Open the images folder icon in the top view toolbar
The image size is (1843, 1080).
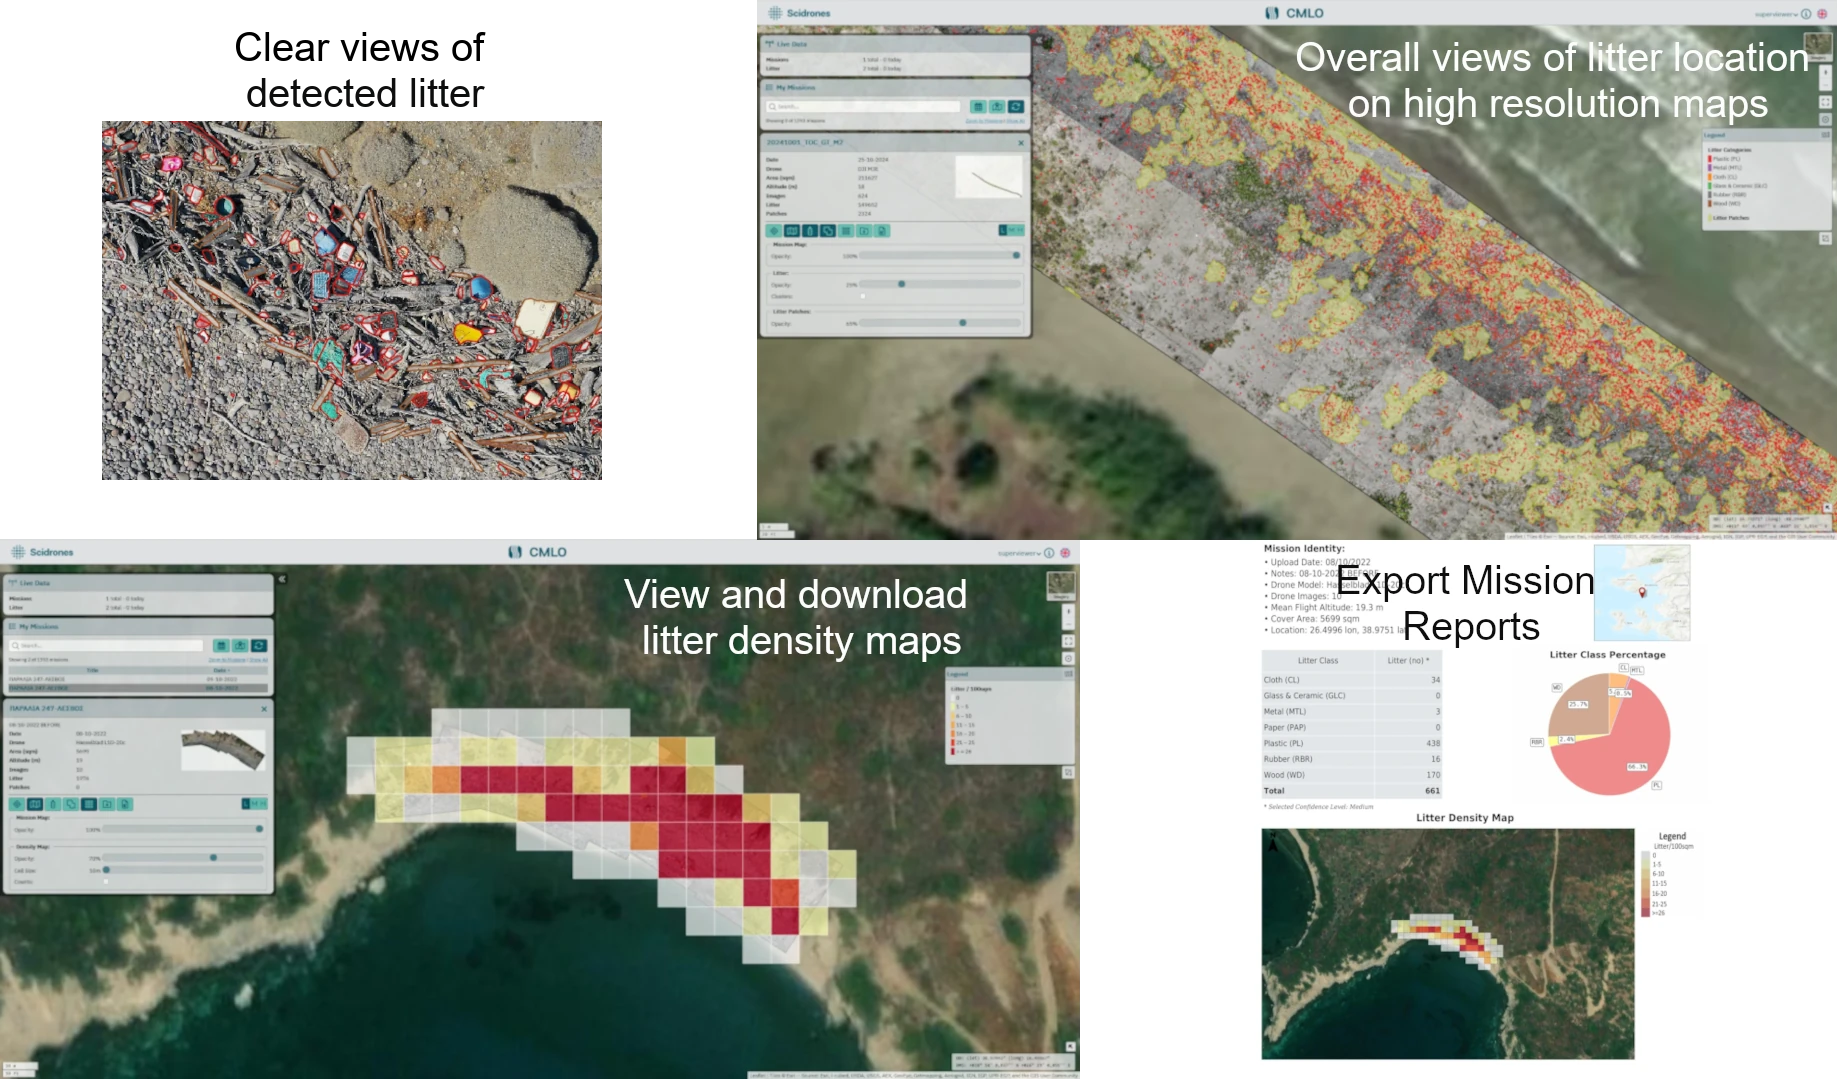(x=864, y=231)
